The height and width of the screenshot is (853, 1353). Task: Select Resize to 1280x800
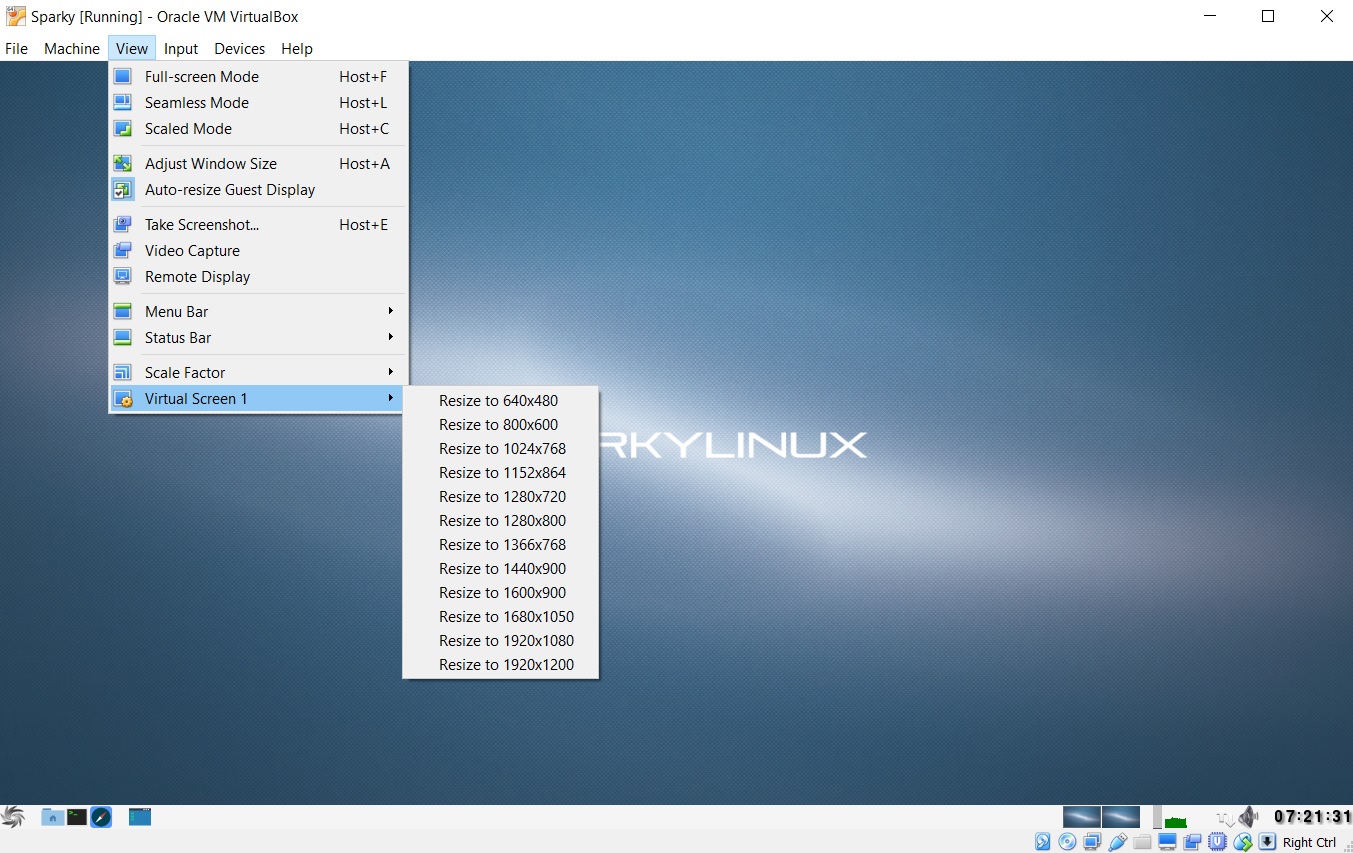500,521
